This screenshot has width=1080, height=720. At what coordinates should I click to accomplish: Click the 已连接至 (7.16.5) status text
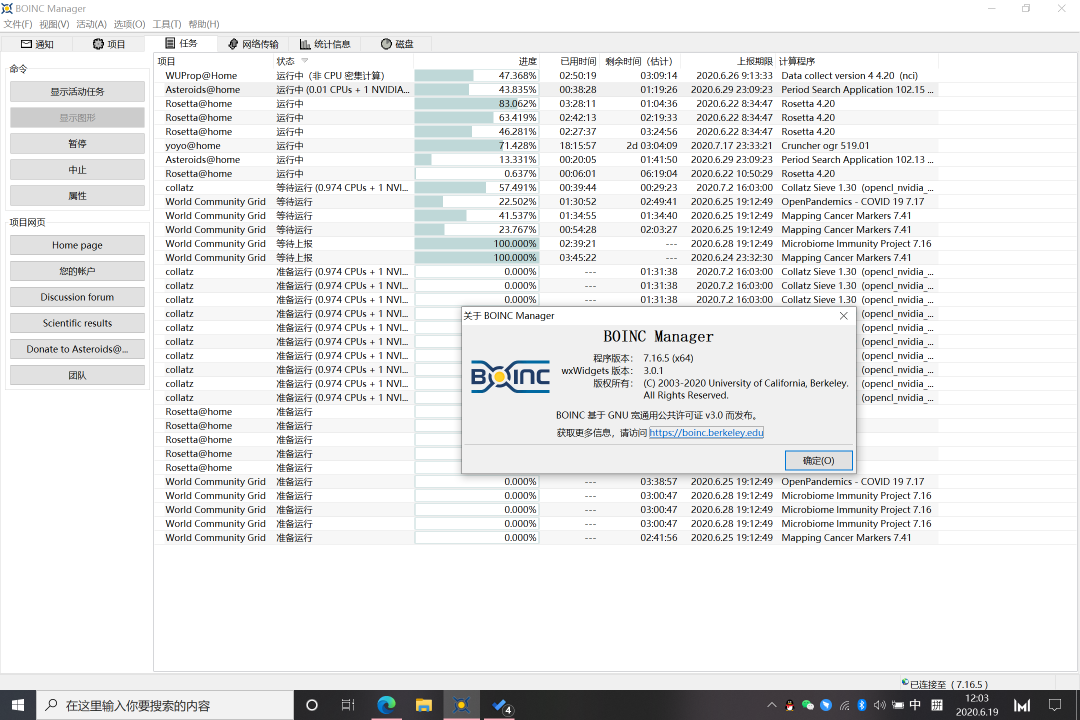point(949,684)
